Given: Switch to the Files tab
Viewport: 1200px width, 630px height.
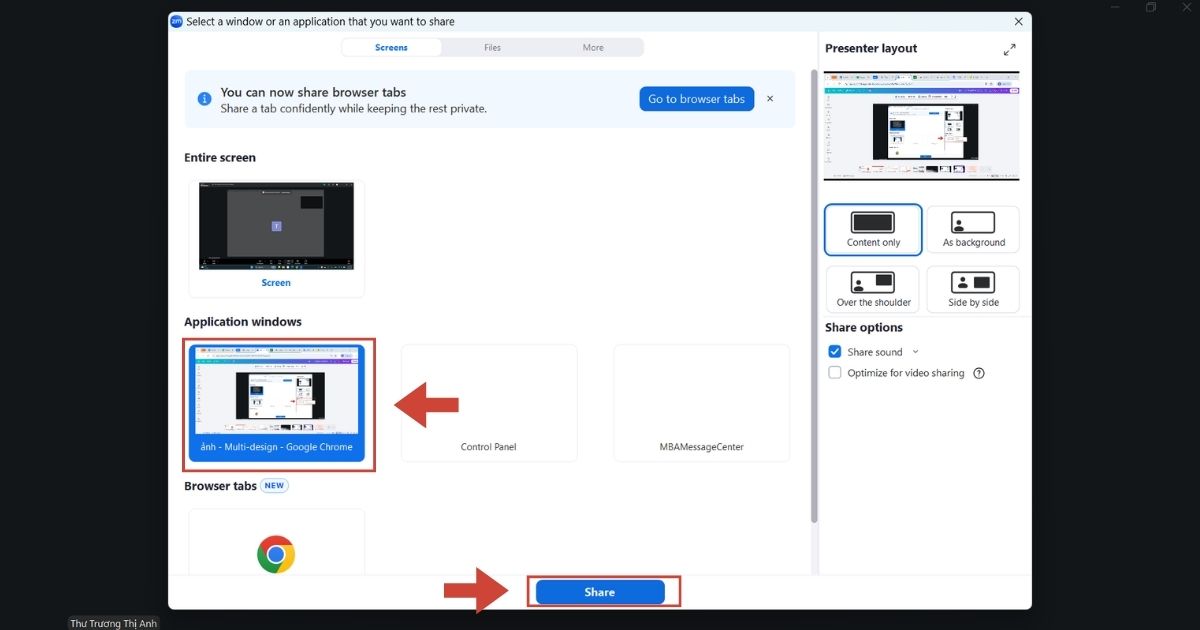Looking at the screenshot, I should tap(492, 47).
